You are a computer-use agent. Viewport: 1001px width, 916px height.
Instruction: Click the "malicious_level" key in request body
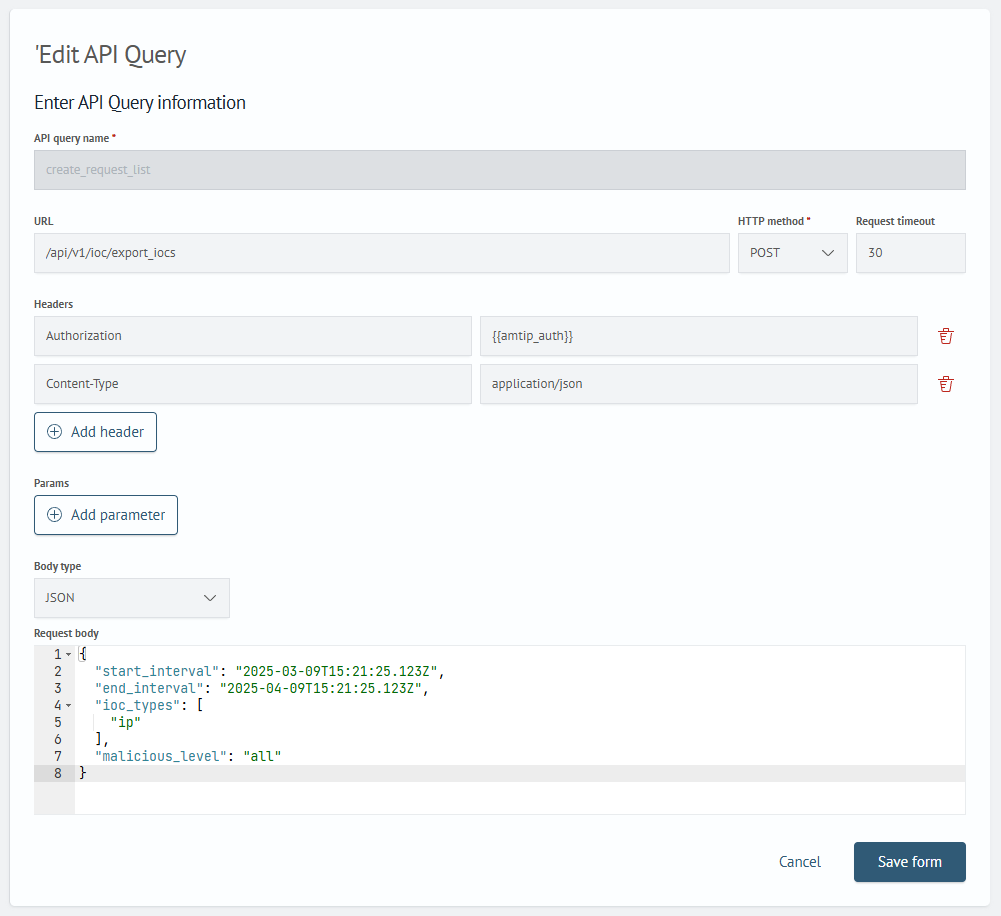[x=161, y=756]
